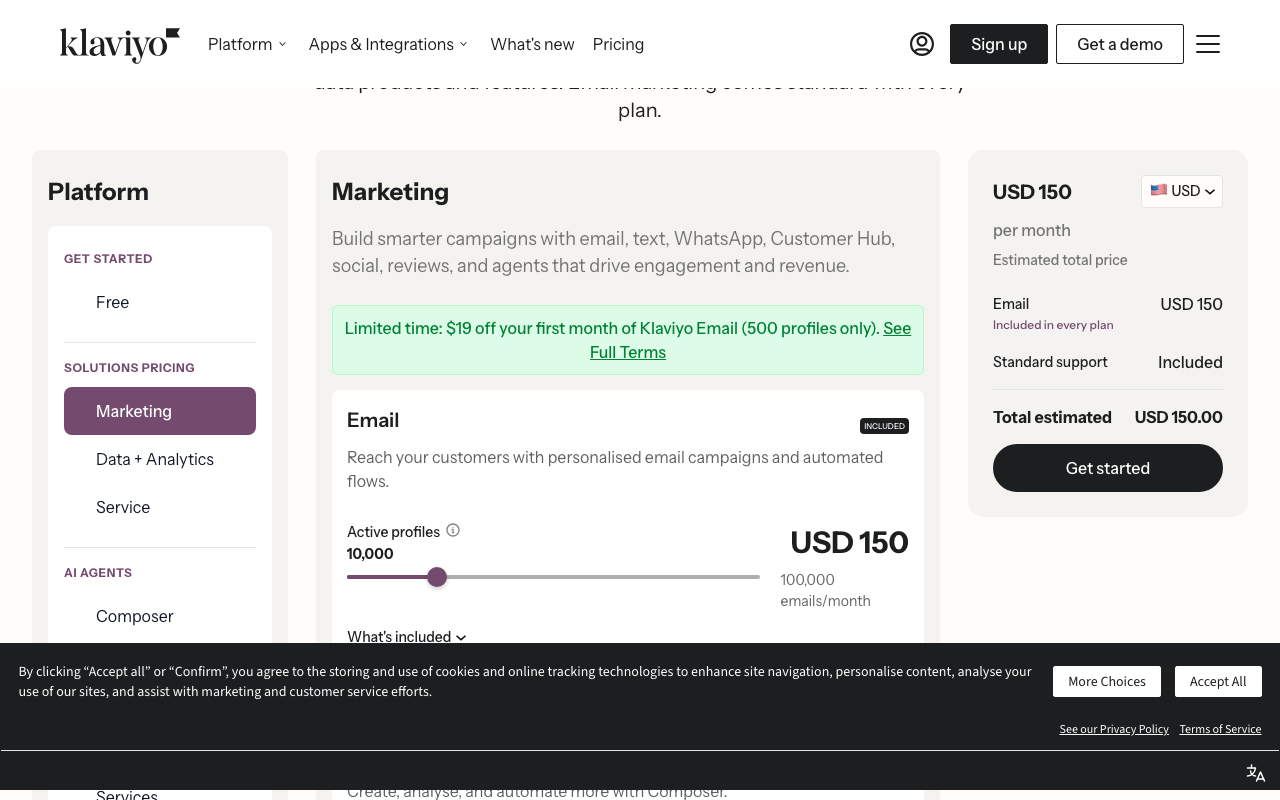Click the Active profiles info icon

pos(453,530)
